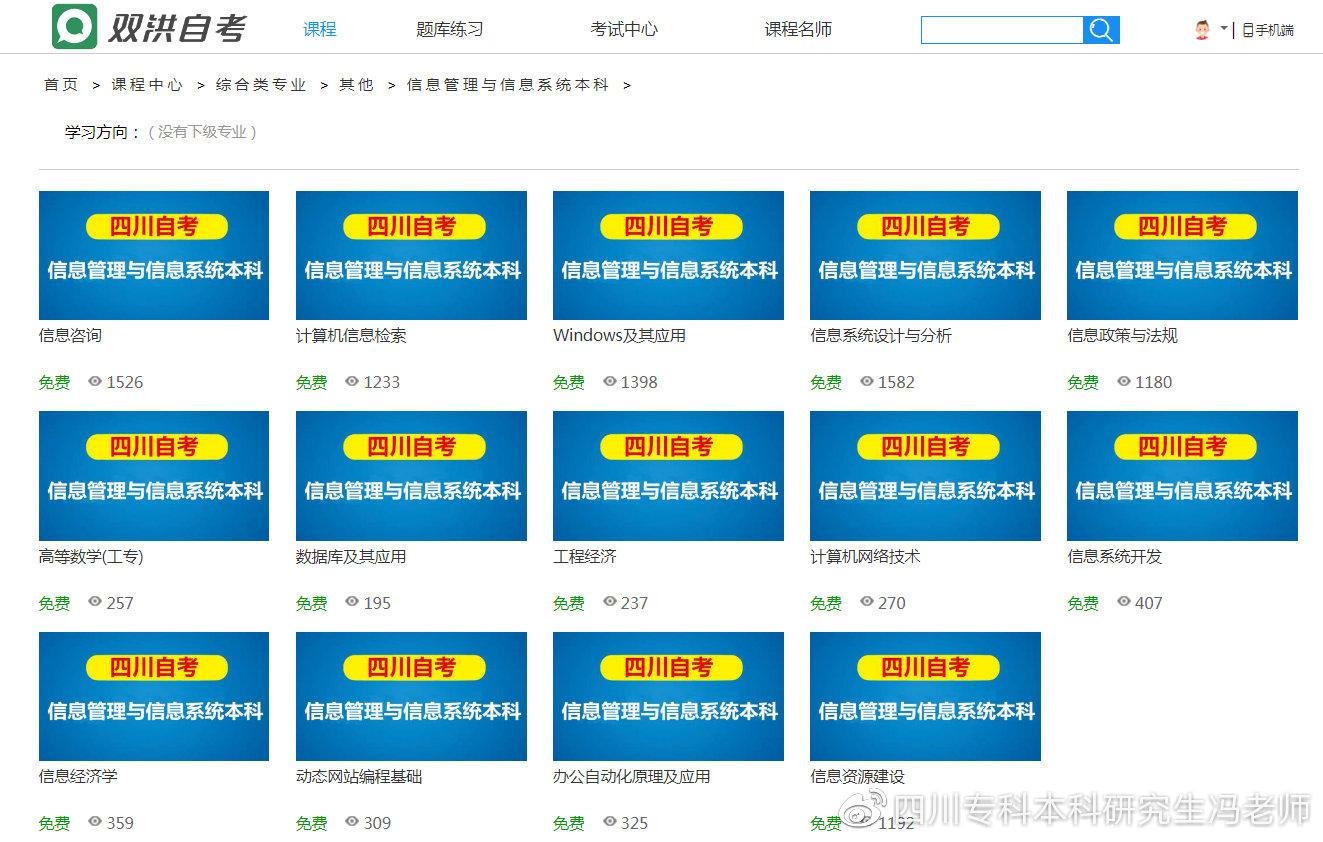The image size is (1323, 842).
Task: Click the 信息经济学 course title
Action: [x=78, y=777]
